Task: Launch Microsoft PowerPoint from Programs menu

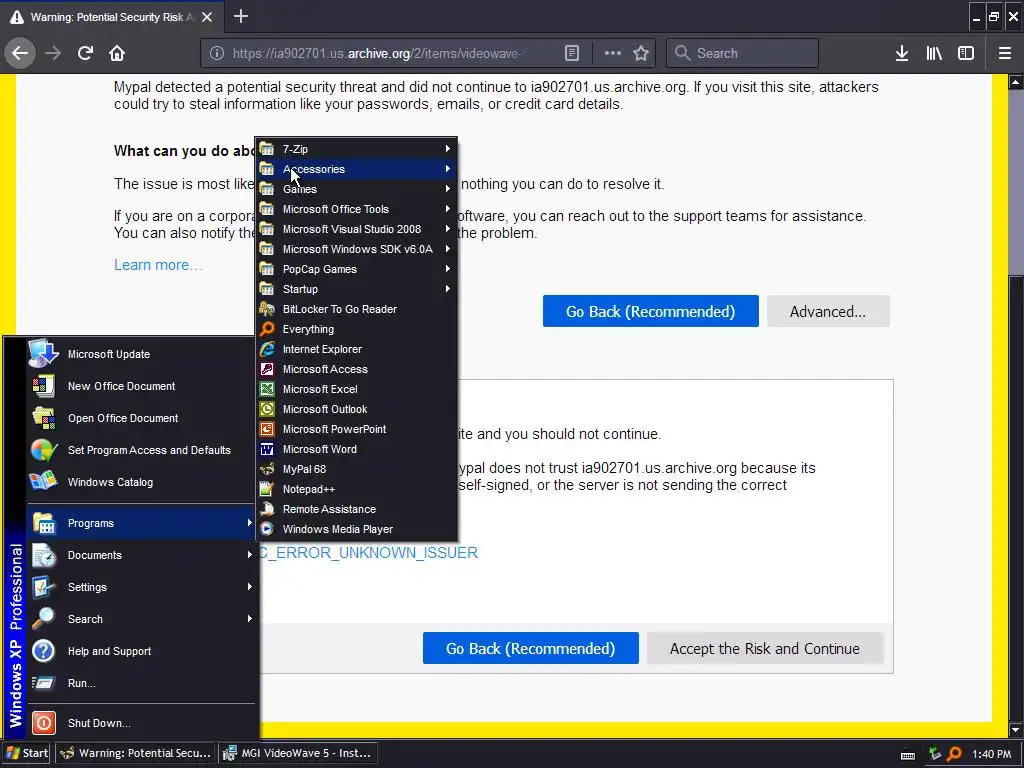Action: click(357, 429)
